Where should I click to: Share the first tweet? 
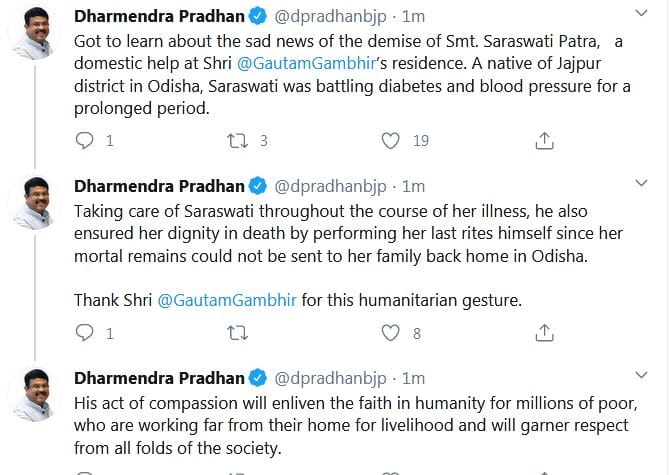[545, 141]
